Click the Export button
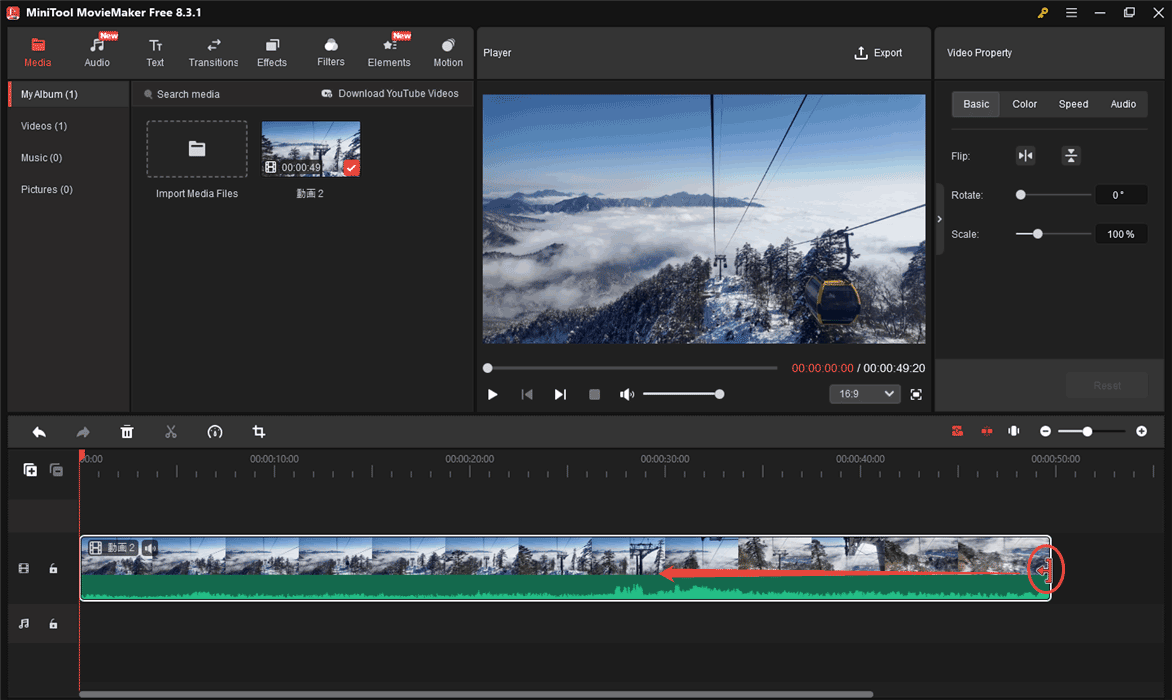Screen dimensions: 1172x700 point(879,52)
